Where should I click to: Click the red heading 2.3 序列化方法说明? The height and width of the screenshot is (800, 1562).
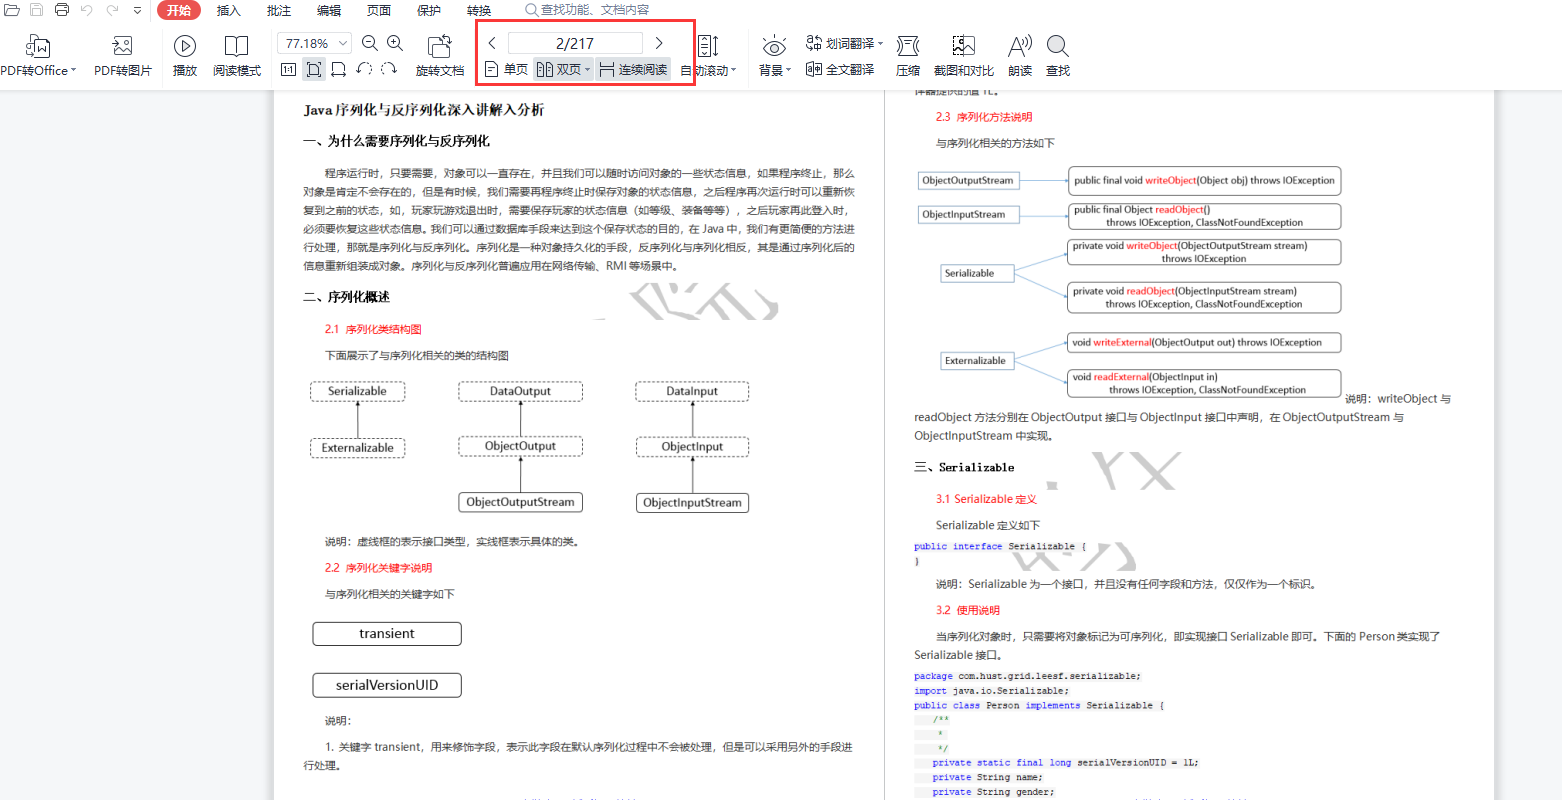coord(984,117)
